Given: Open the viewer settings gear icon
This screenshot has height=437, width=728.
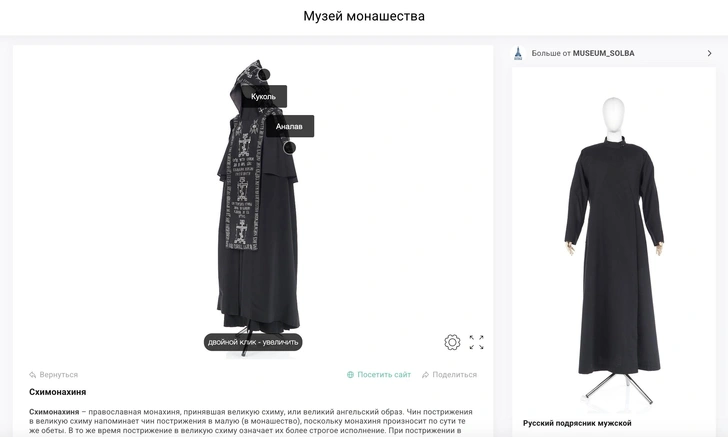Looking at the screenshot, I should click(x=452, y=342).
